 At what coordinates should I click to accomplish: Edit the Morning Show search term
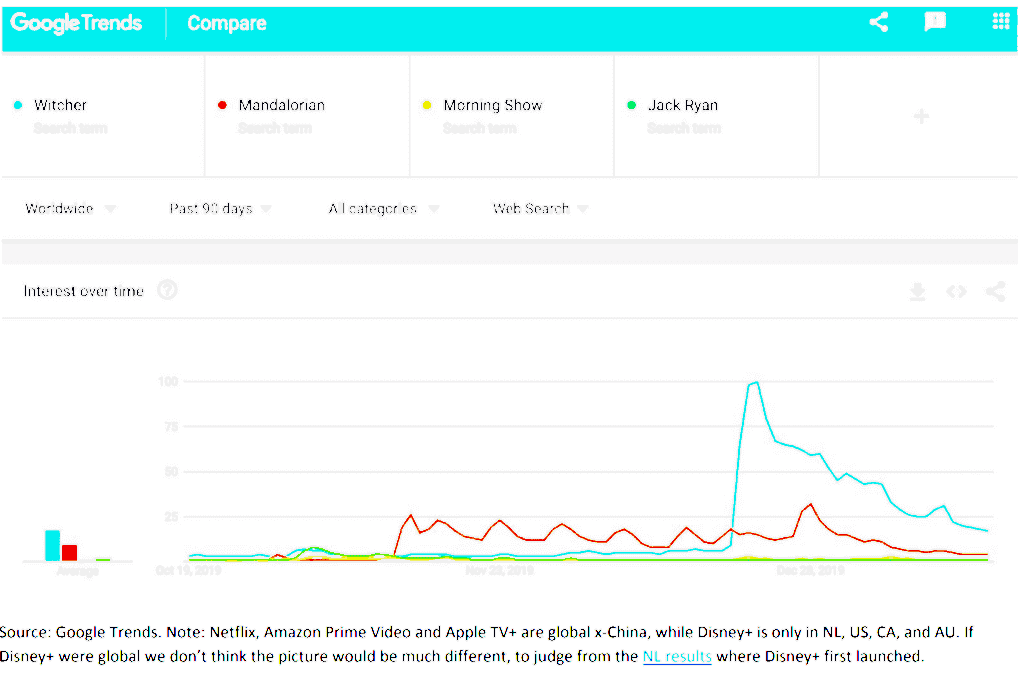coord(492,105)
